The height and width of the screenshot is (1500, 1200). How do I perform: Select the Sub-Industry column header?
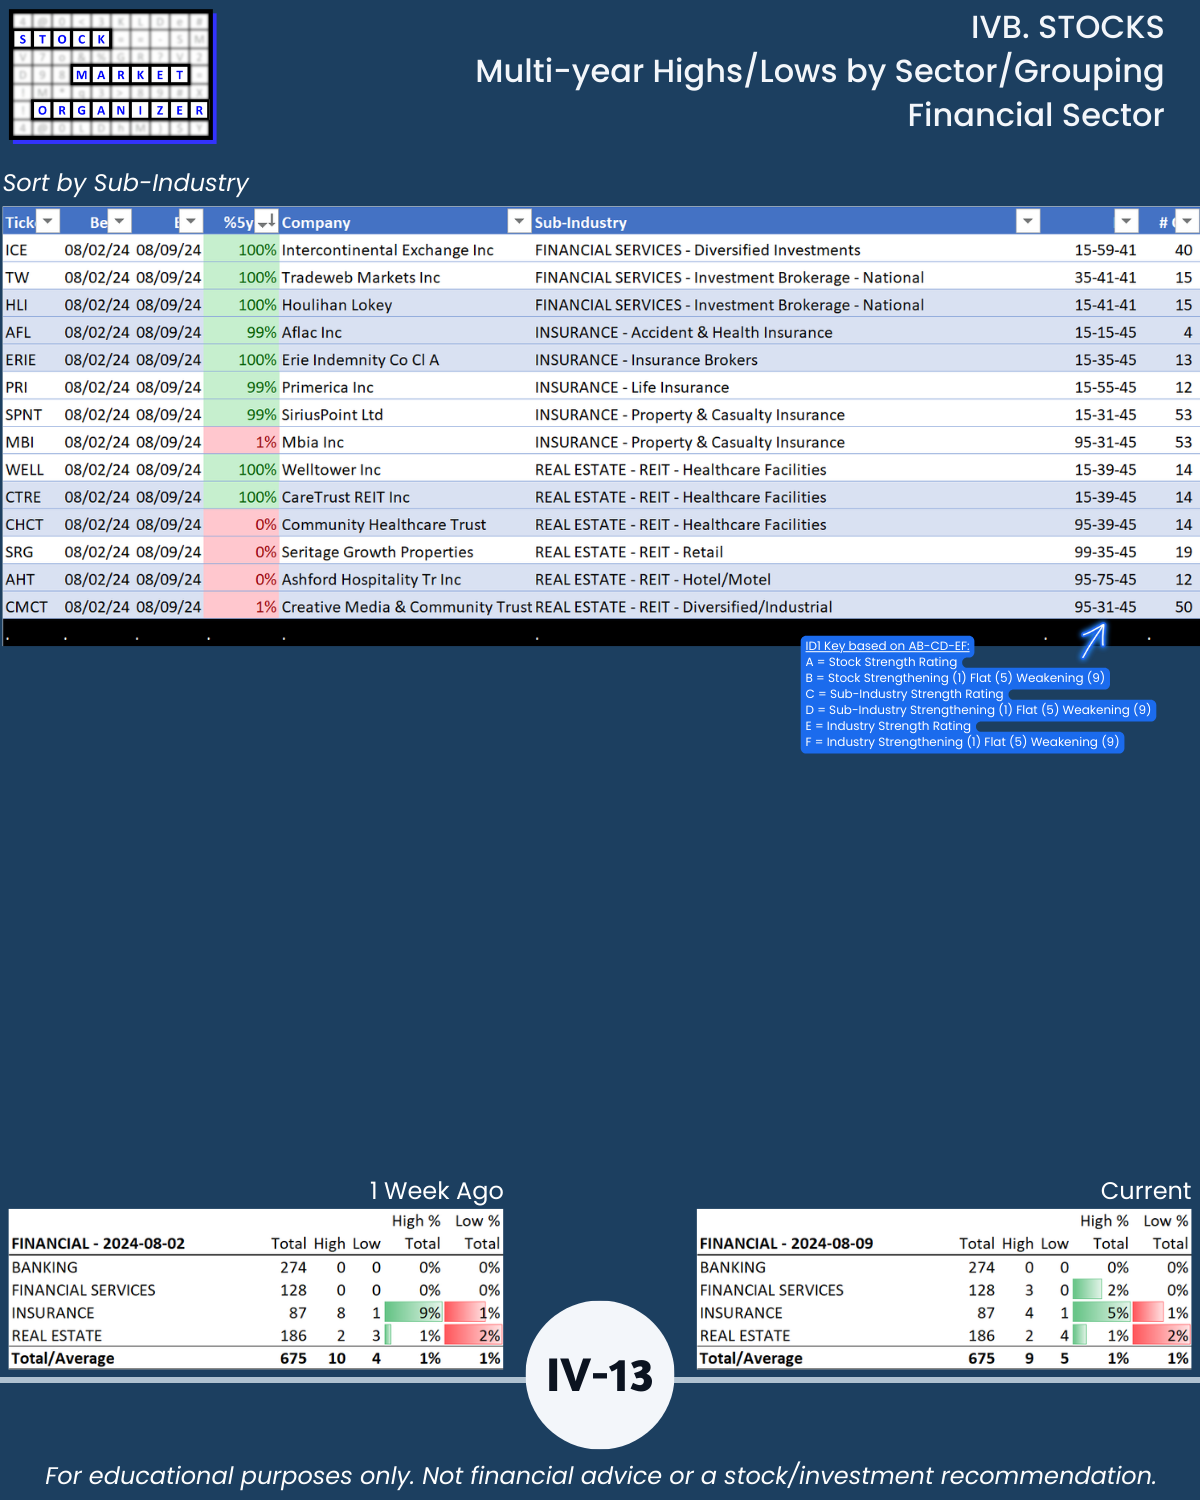[x=580, y=222]
